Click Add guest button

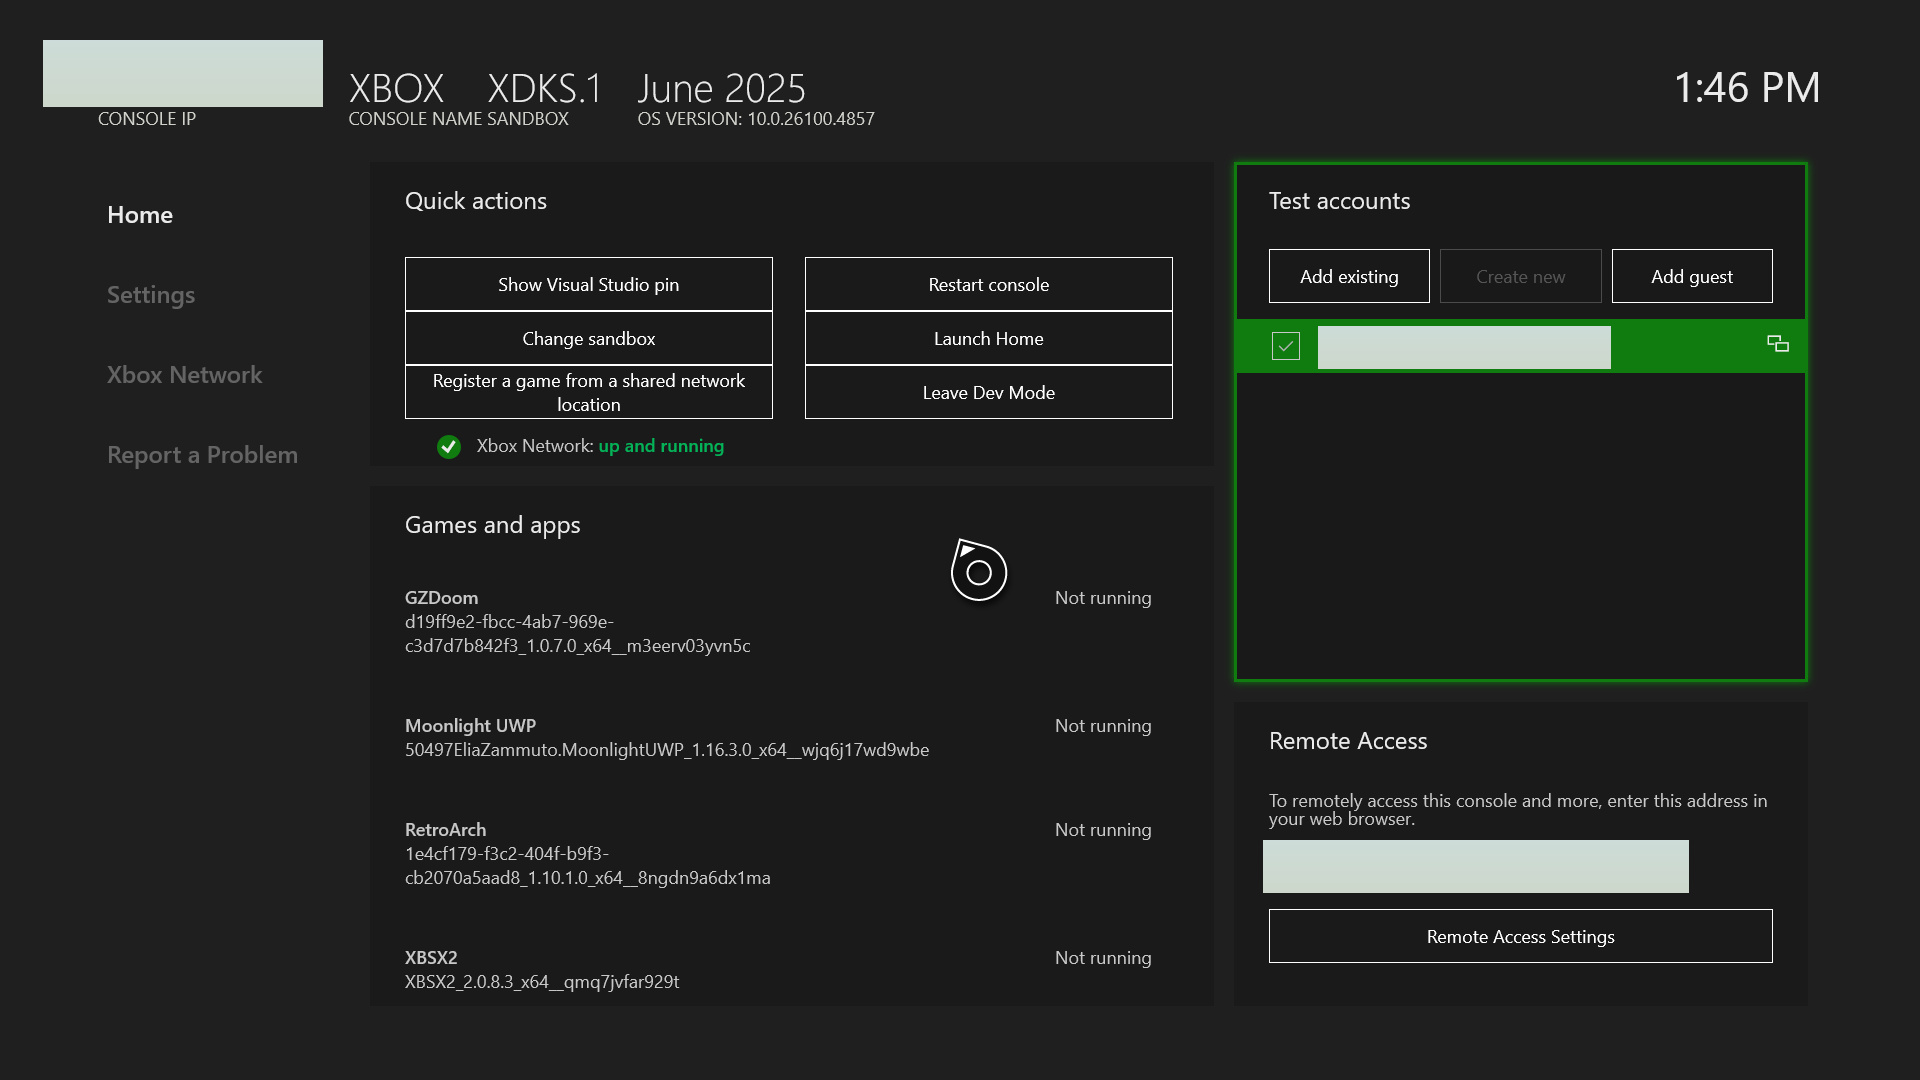[x=1692, y=276]
